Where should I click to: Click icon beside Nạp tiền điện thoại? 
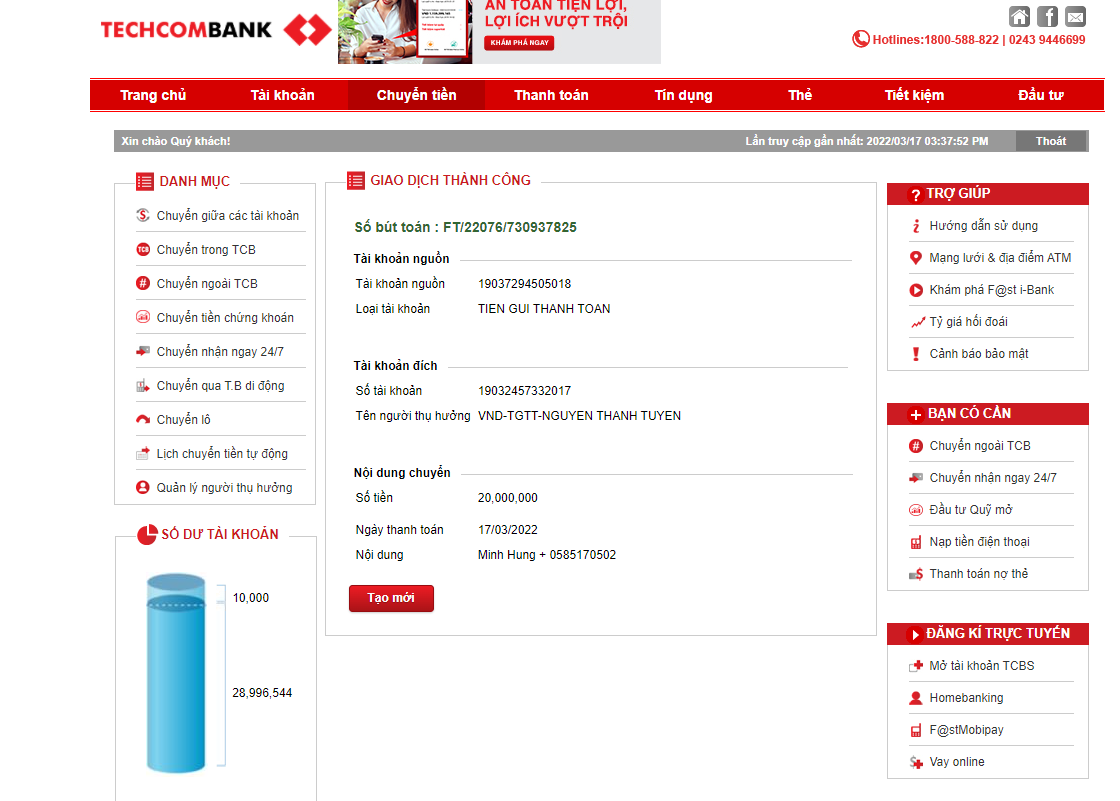coord(916,542)
